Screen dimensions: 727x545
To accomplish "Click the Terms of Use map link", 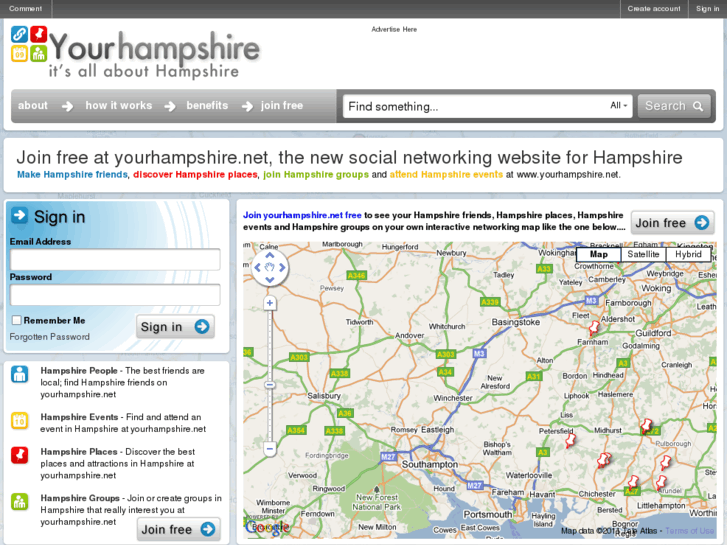I will [x=689, y=531].
